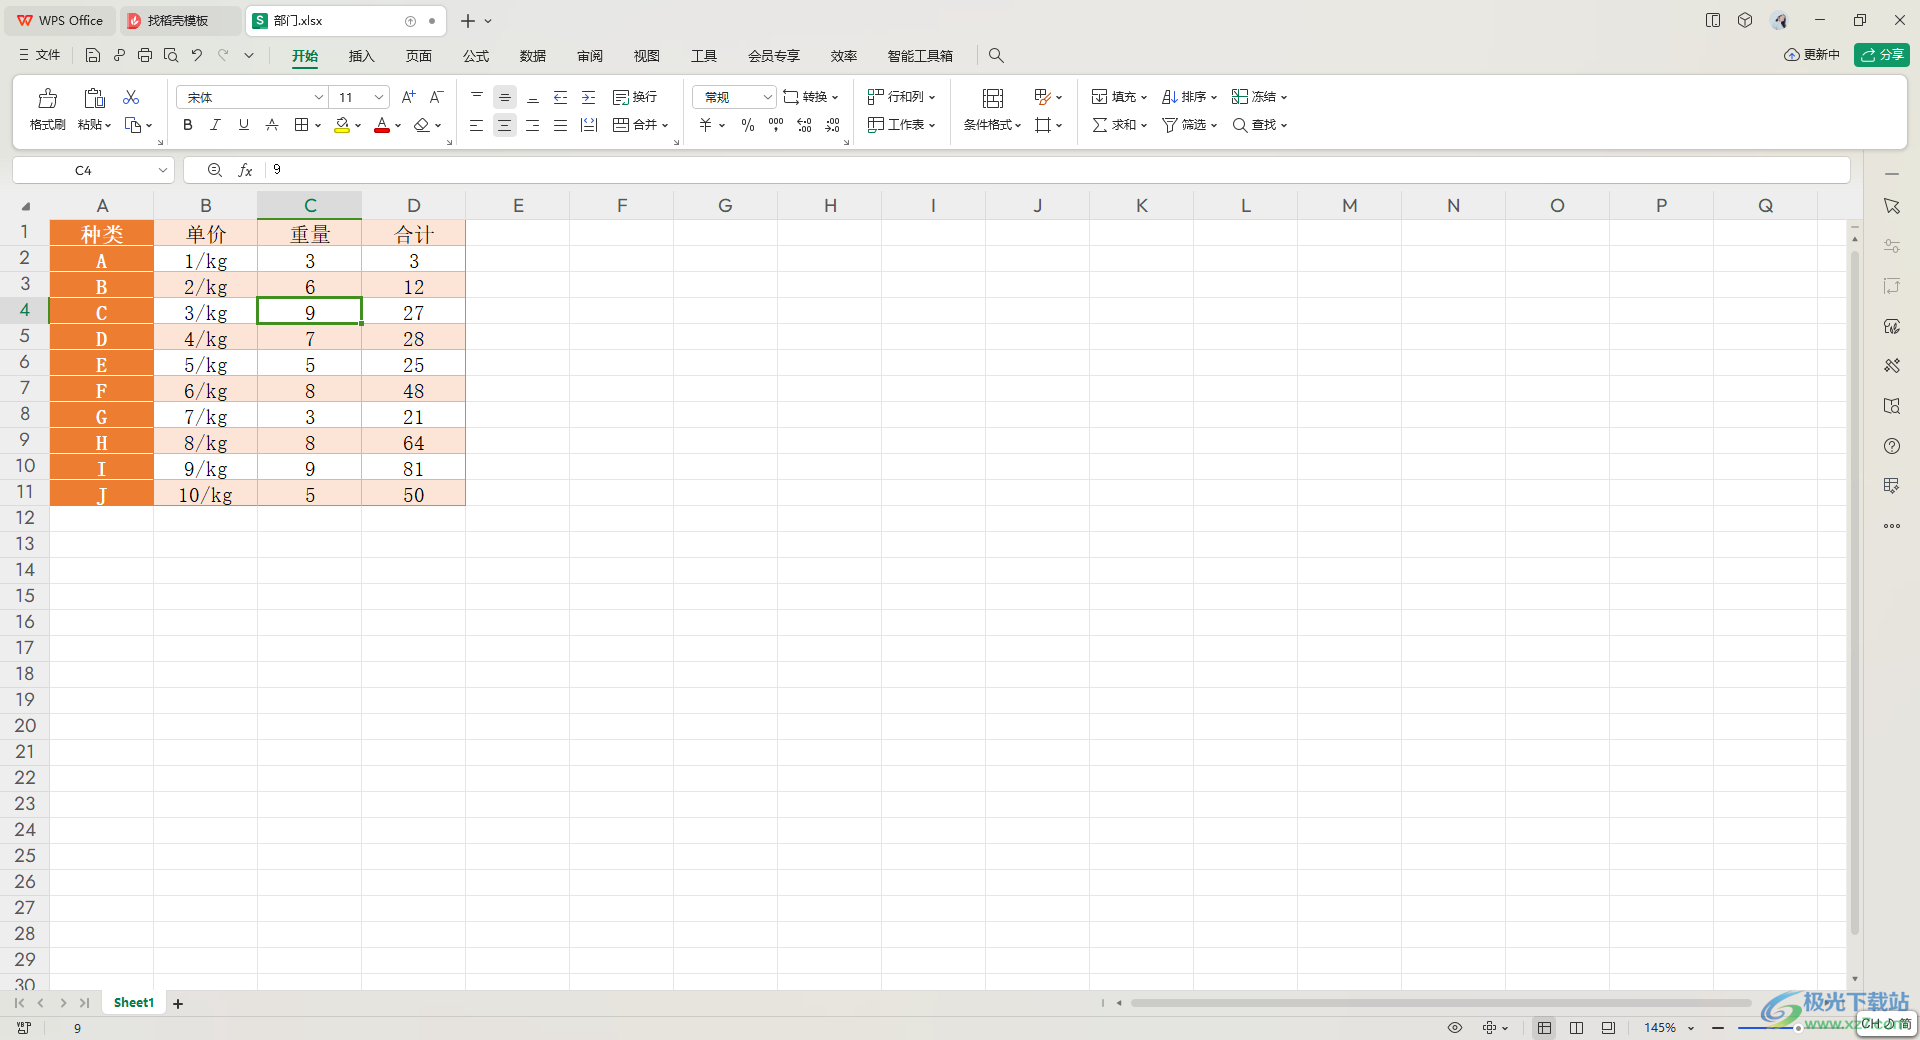
Task: Click the 分享 share button
Action: [1882, 55]
